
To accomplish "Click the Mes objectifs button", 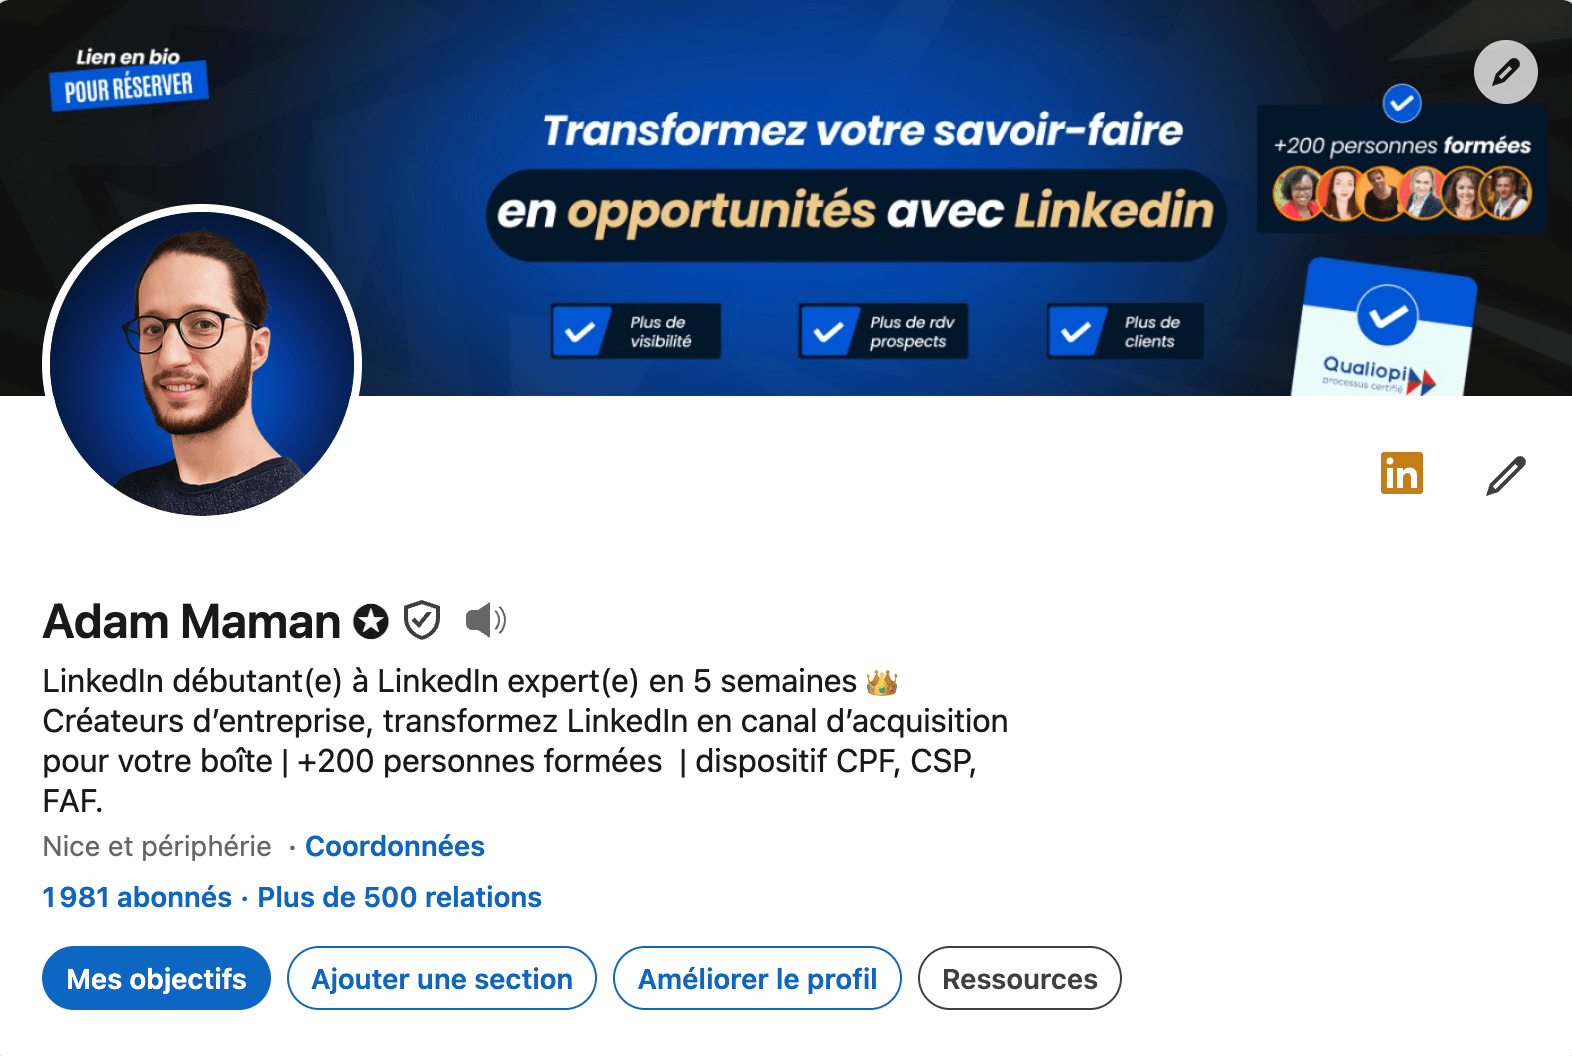I will point(156,978).
